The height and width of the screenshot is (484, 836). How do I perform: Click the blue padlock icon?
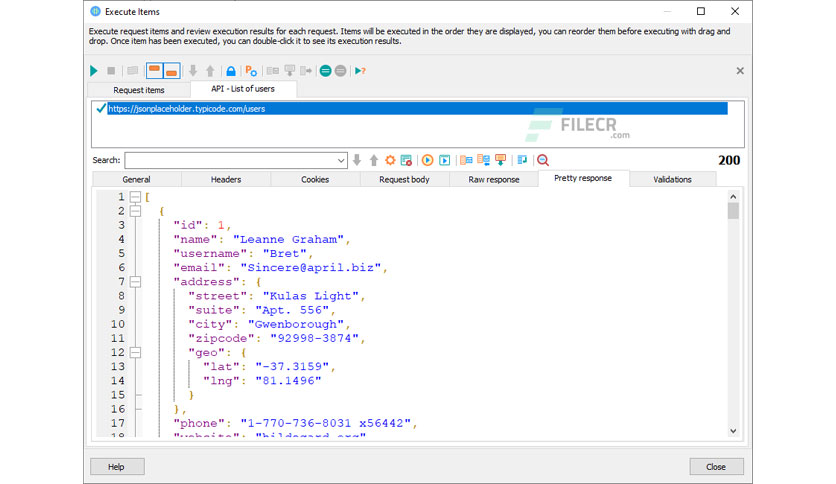[231, 70]
